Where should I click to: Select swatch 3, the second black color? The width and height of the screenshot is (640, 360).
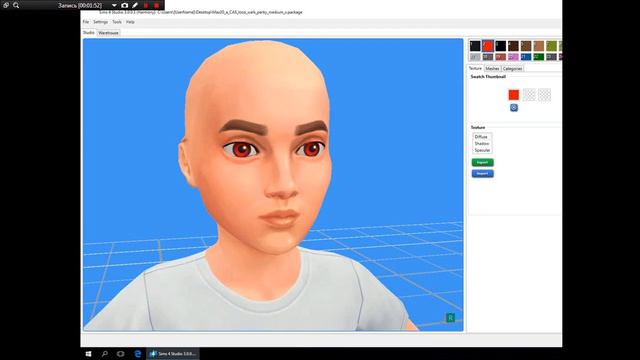[x=500, y=46]
